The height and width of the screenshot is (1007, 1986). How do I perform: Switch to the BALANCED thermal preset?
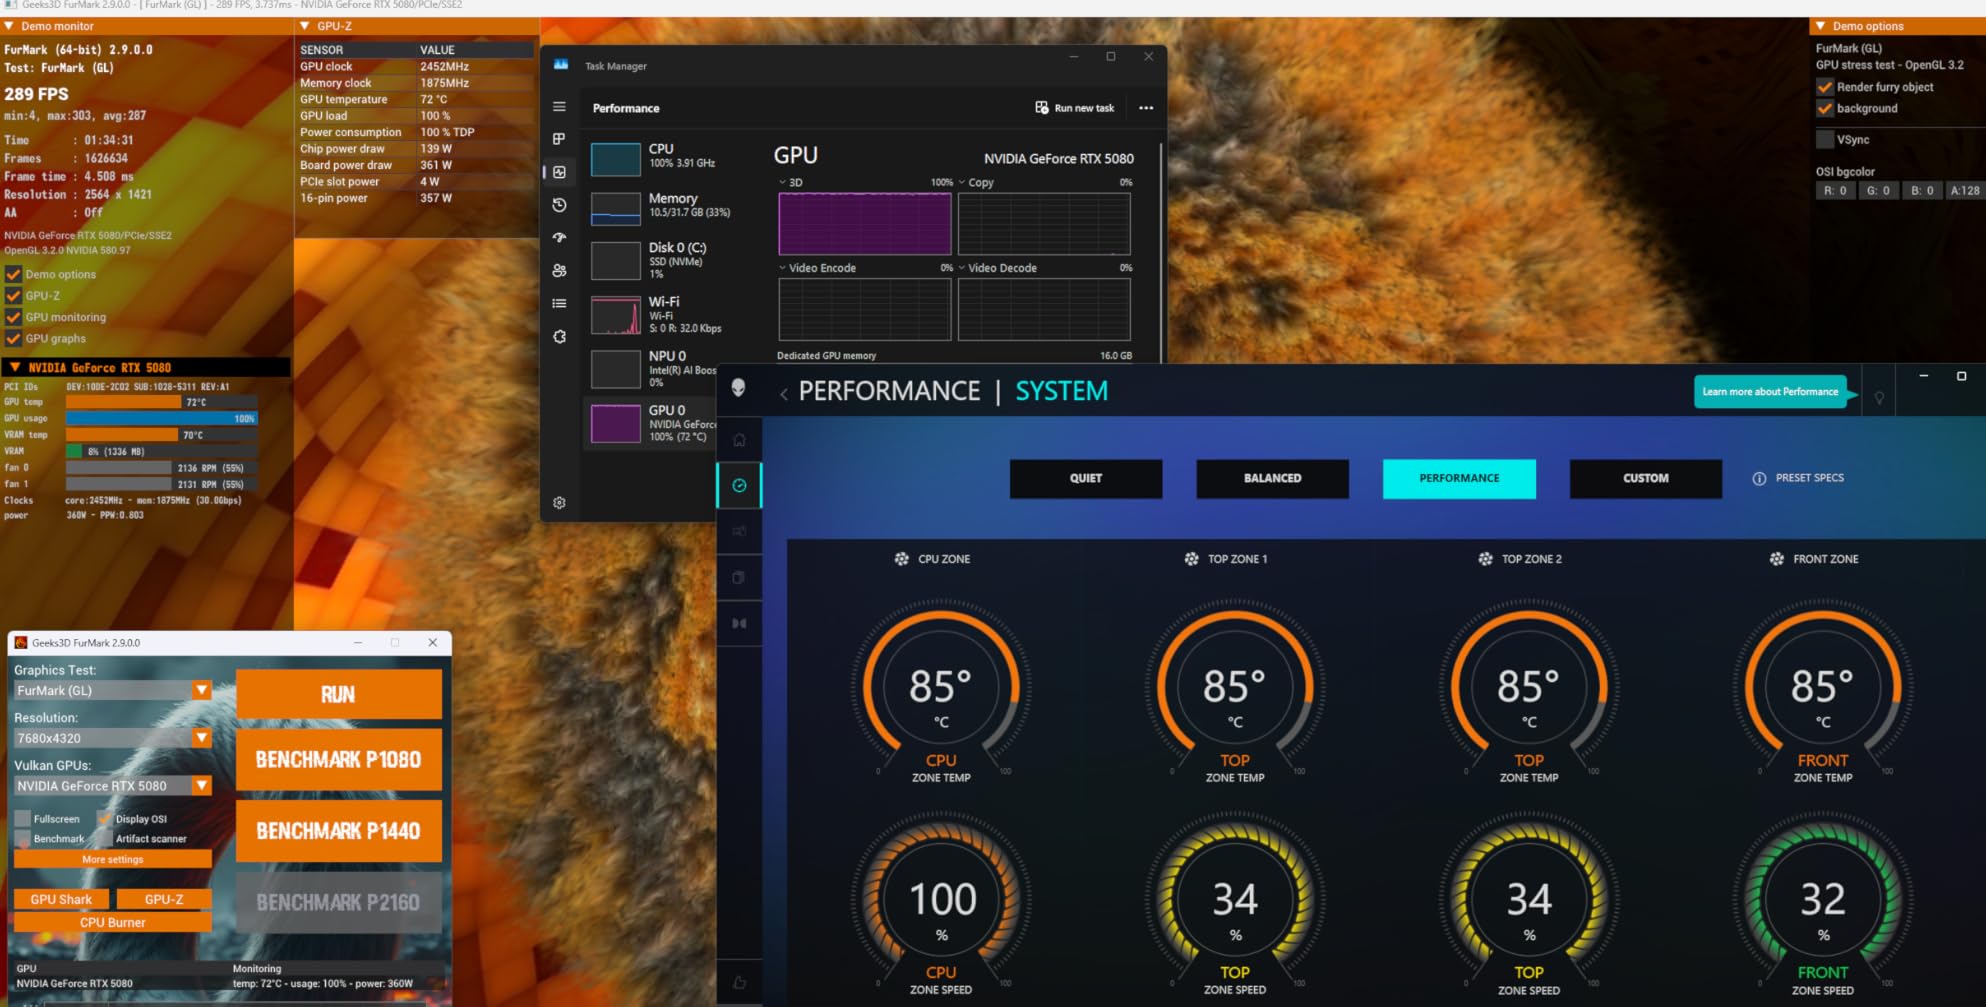coord(1272,478)
